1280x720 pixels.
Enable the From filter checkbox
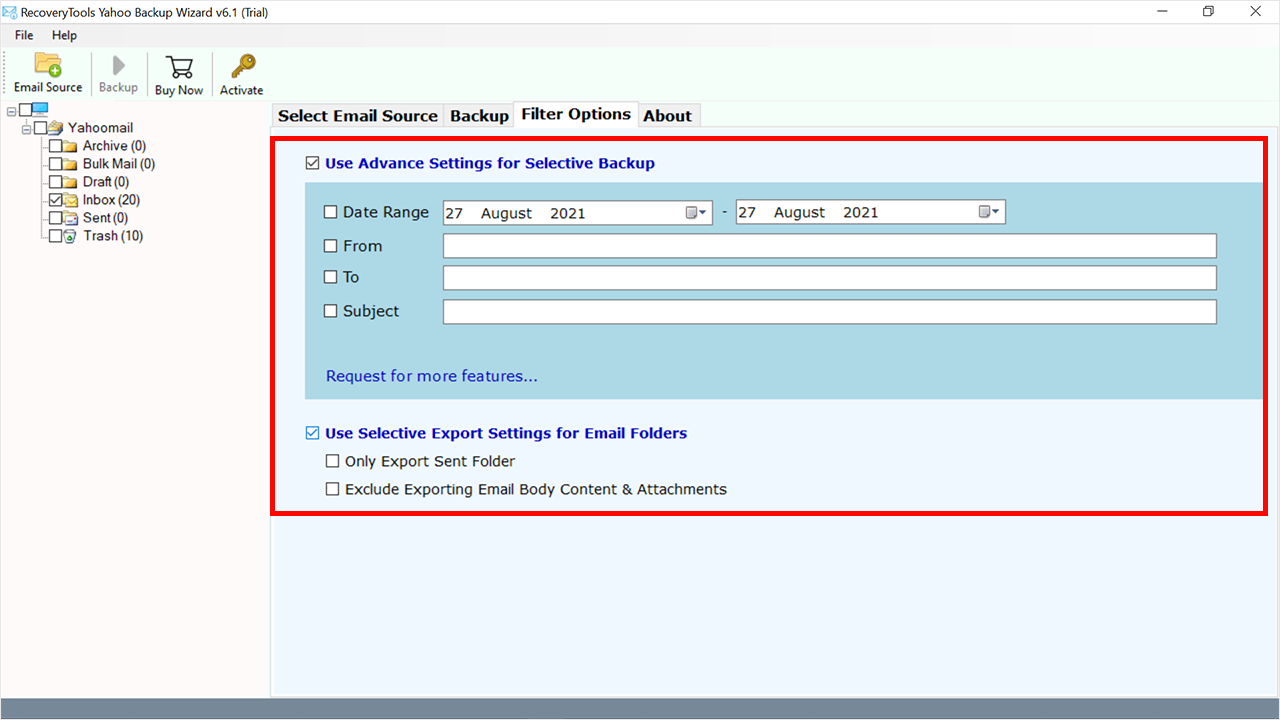pos(331,246)
